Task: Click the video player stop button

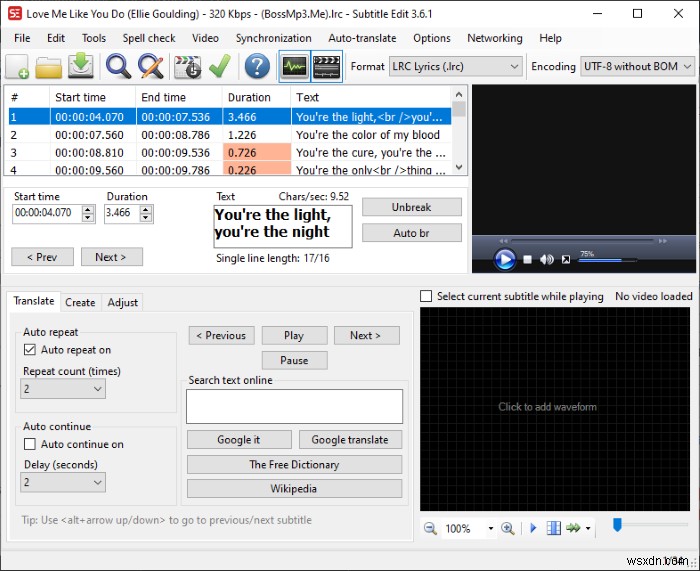Action: (527, 259)
